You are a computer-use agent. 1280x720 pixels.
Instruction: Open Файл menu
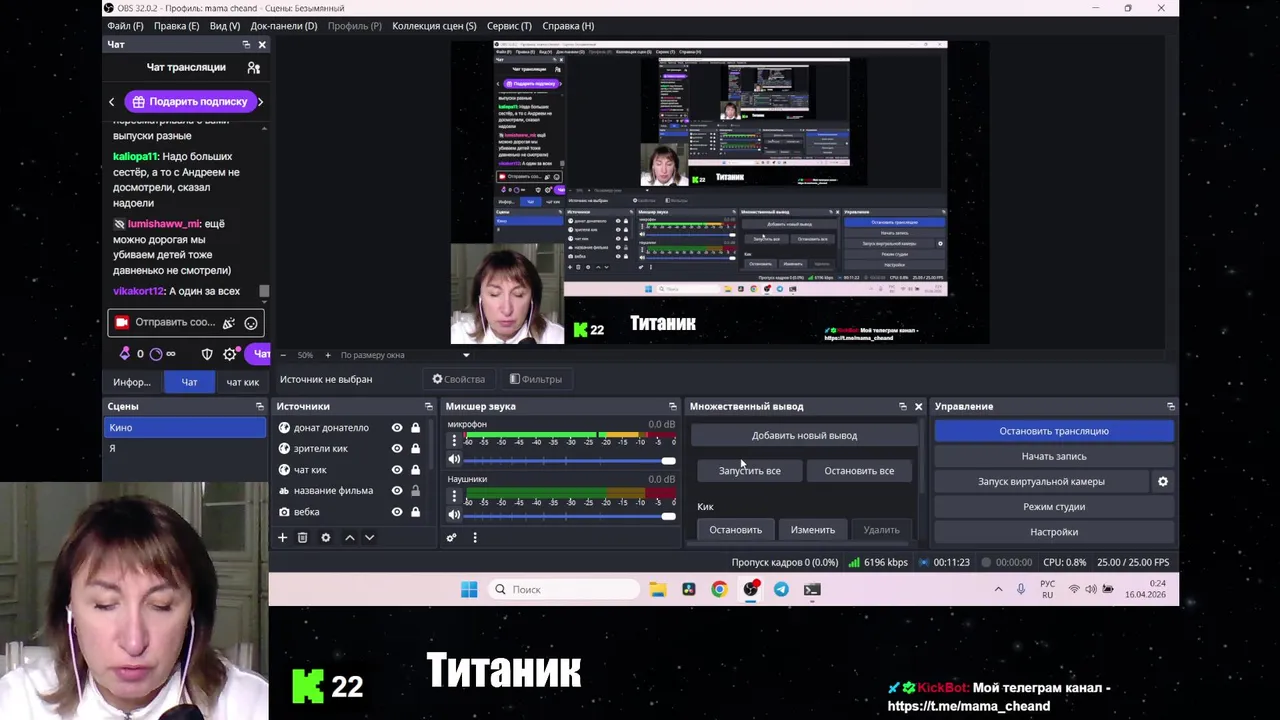point(125,26)
